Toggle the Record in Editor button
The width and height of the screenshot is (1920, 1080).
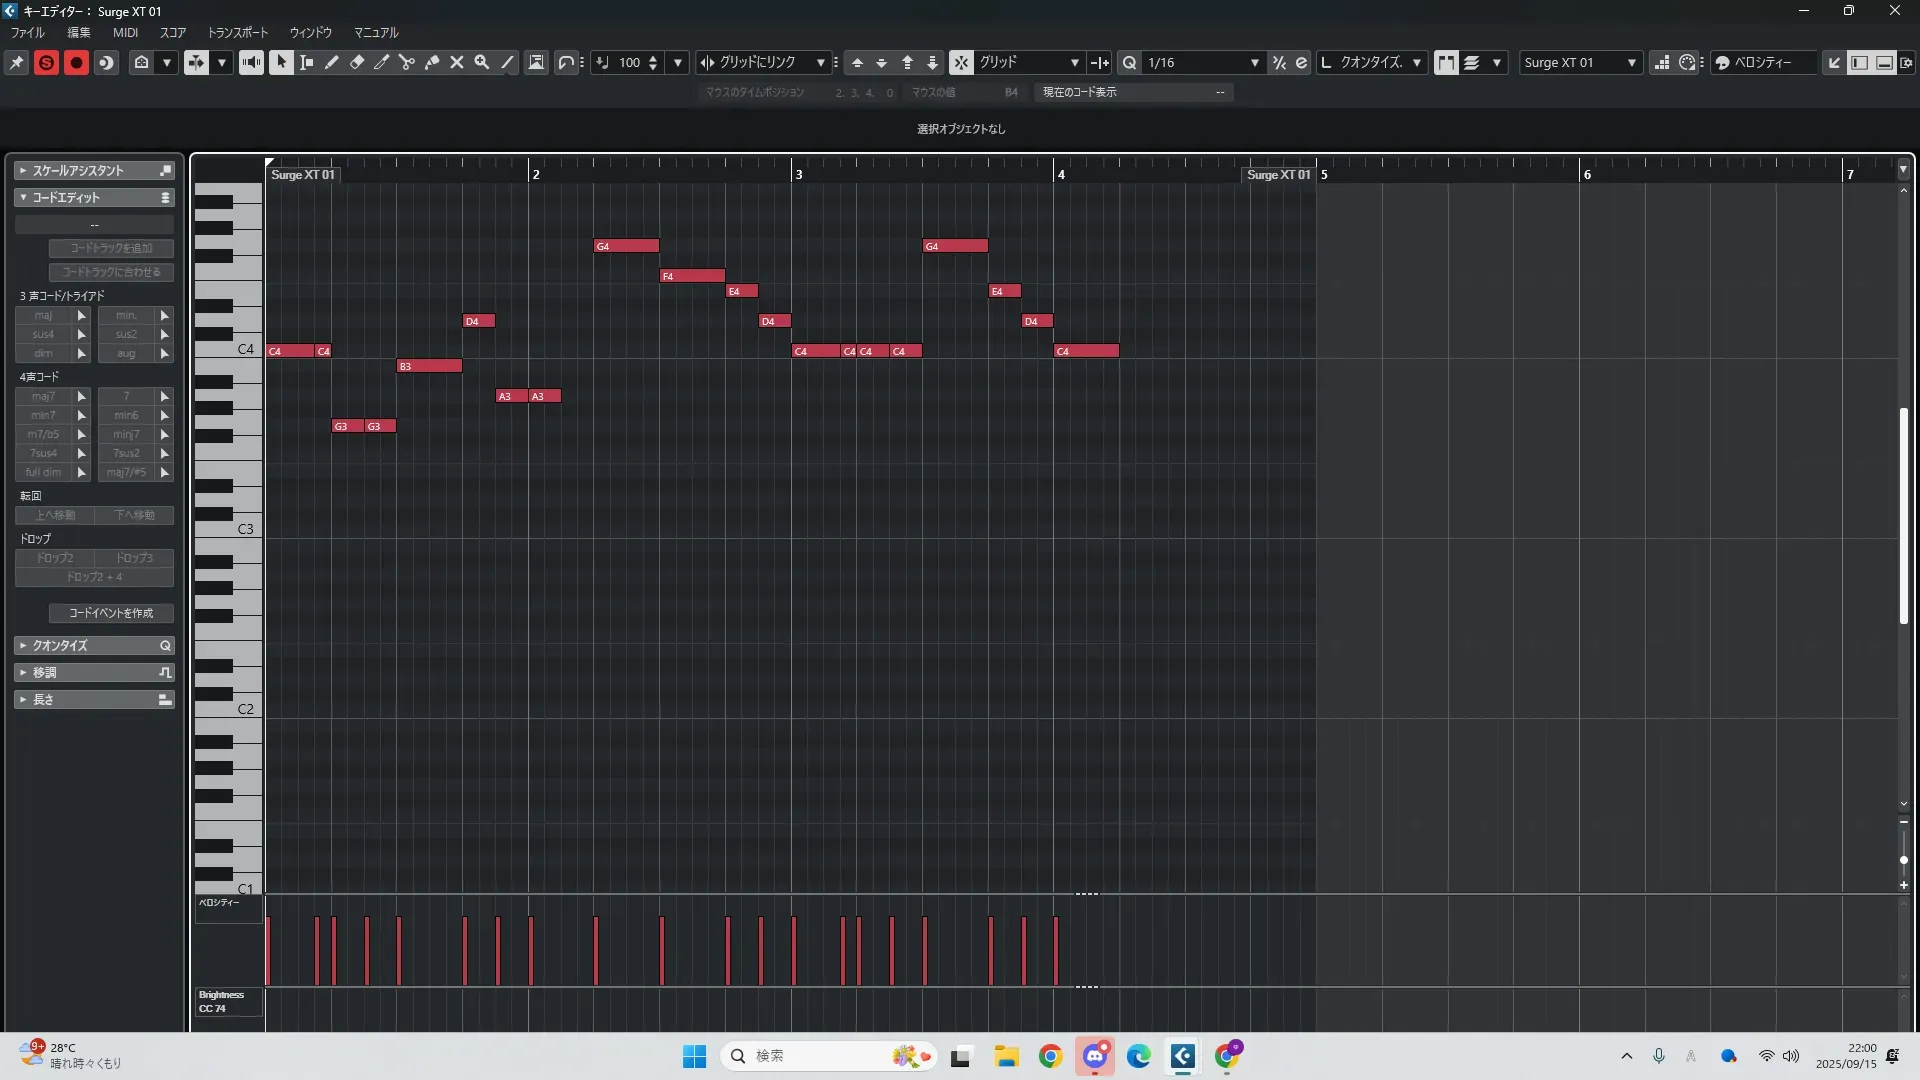[x=76, y=62]
